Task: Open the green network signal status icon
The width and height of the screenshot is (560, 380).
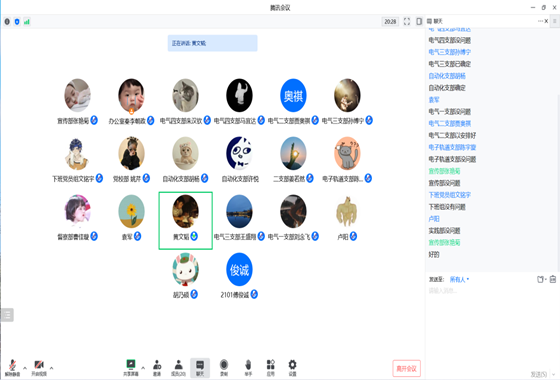Action: point(27,22)
